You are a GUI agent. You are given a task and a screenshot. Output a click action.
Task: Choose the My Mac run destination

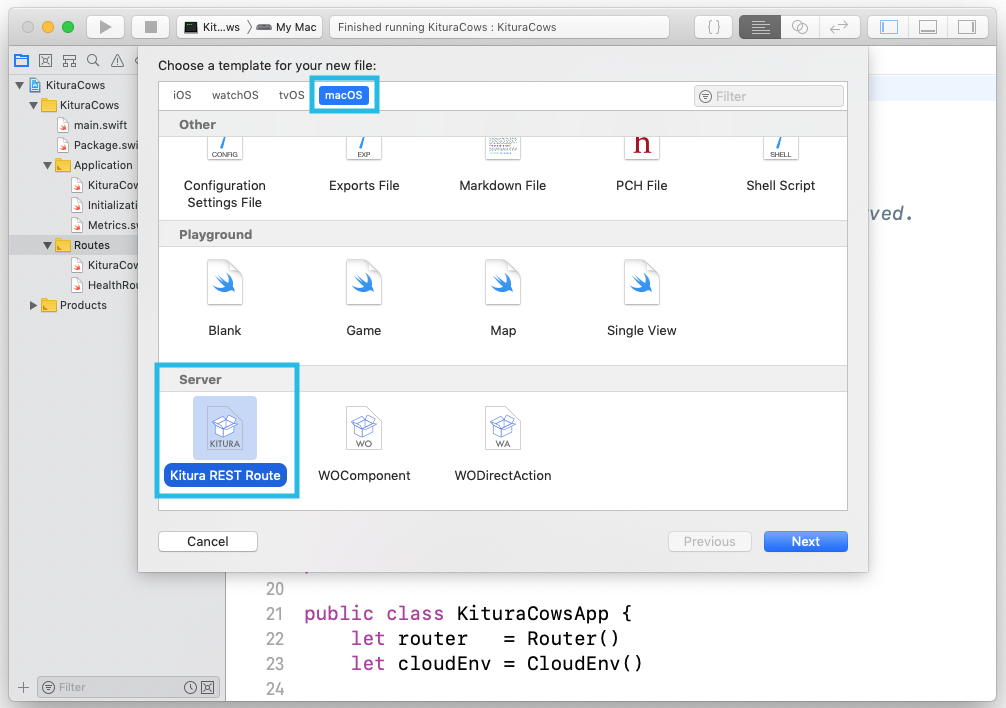point(287,27)
